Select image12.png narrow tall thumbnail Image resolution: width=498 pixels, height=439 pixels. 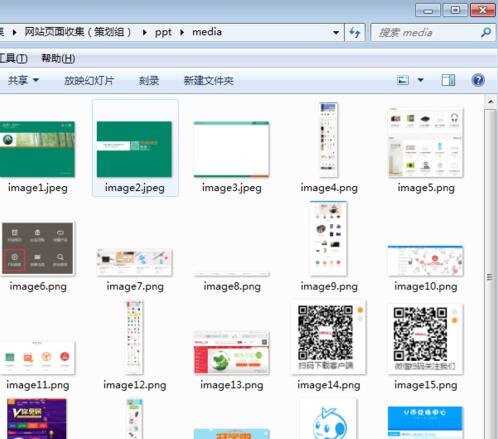(134, 337)
